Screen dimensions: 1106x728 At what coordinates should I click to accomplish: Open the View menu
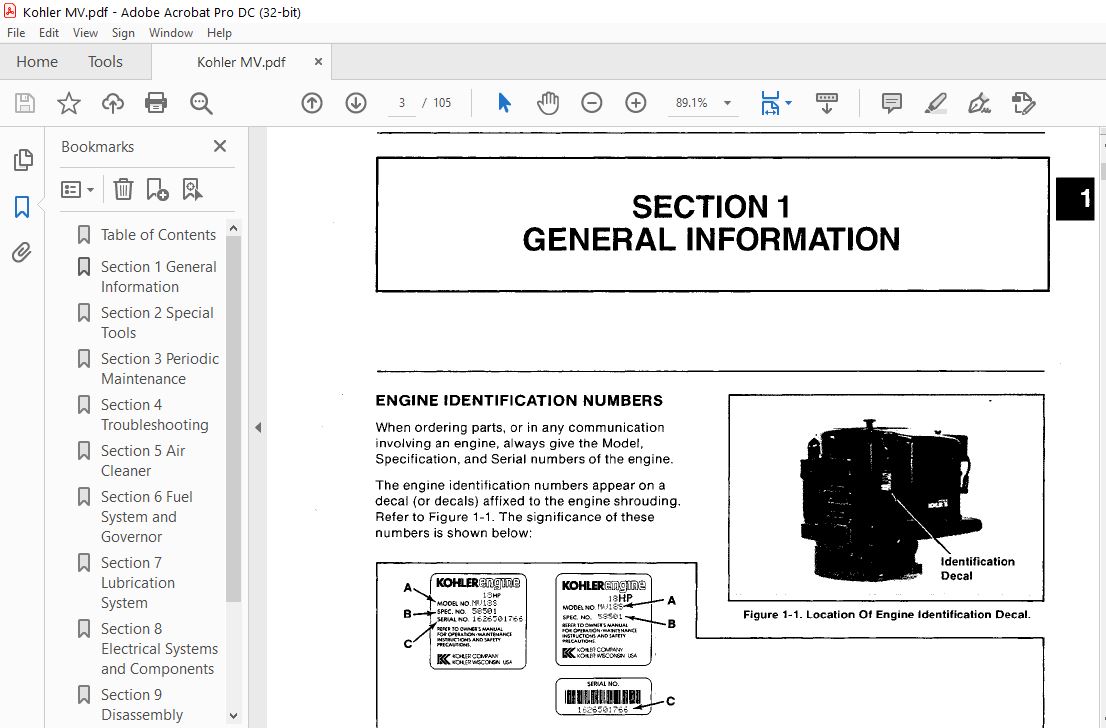pos(85,32)
